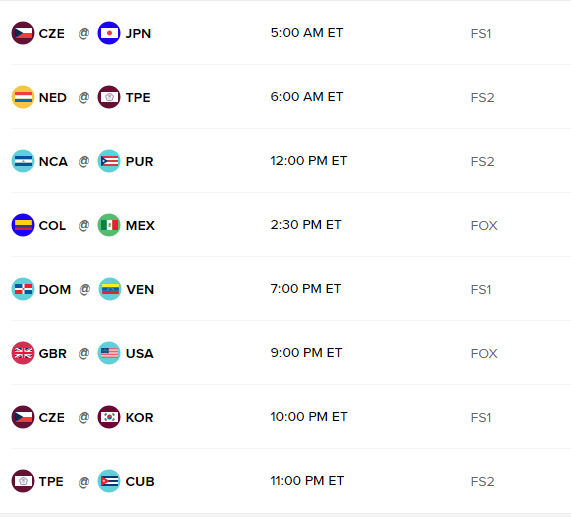Select the Dominican Republic flag icon
Screen dimensions: 571x517
pos(23,289)
